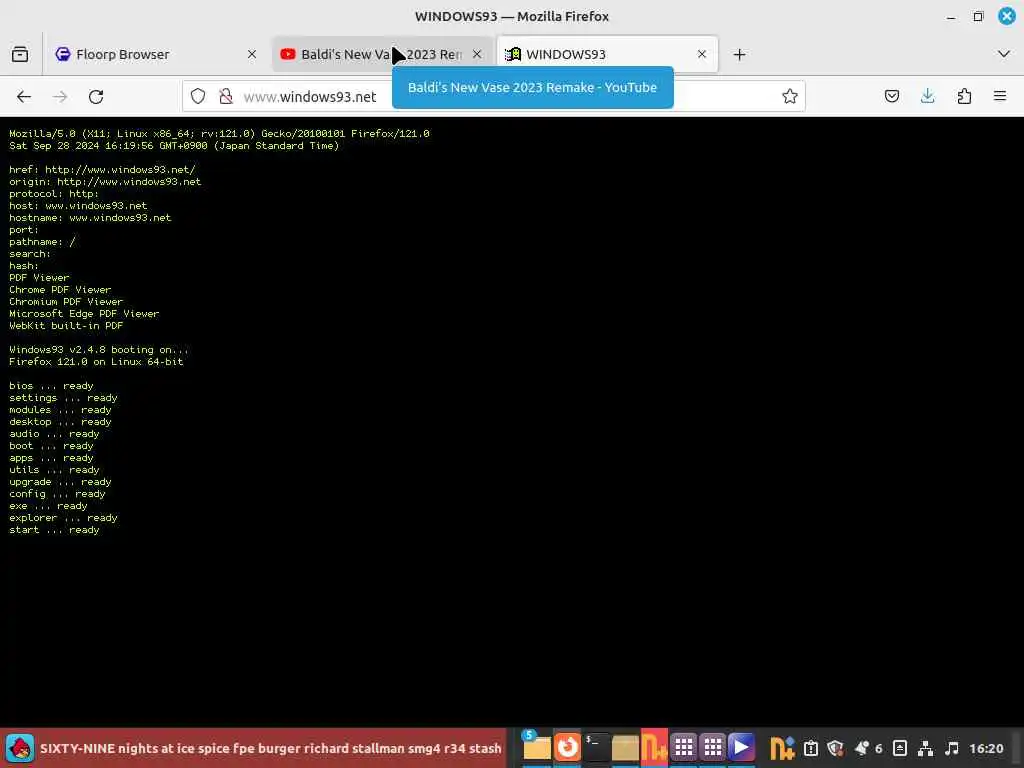Viewport: 1024px width, 768px height.
Task: Open the terminal taskbar icon
Action: [x=596, y=747]
